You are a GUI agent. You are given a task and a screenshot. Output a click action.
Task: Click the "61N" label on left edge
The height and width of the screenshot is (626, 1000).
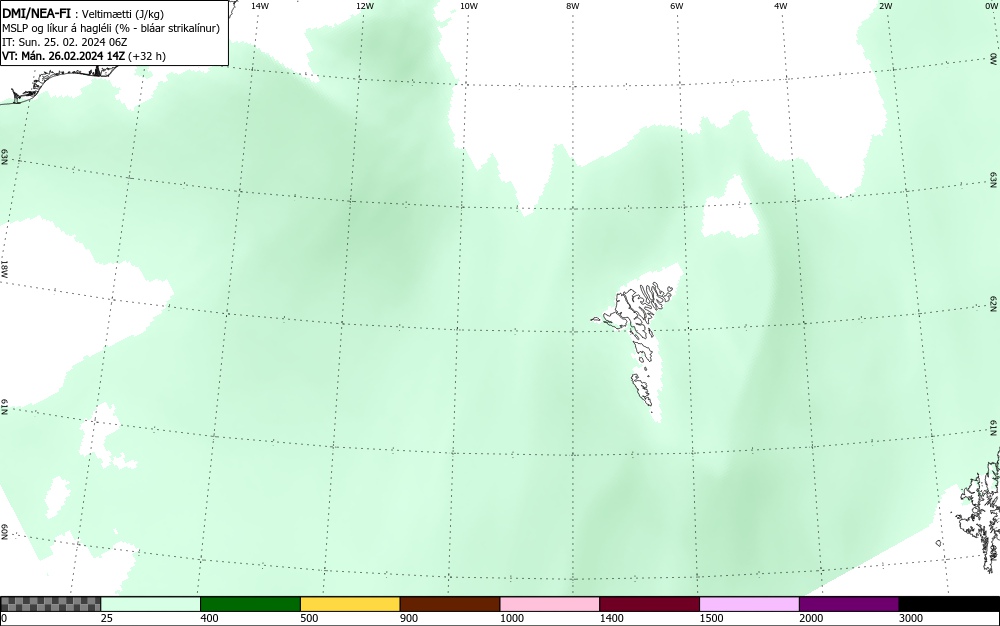pyautogui.click(x=4, y=407)
